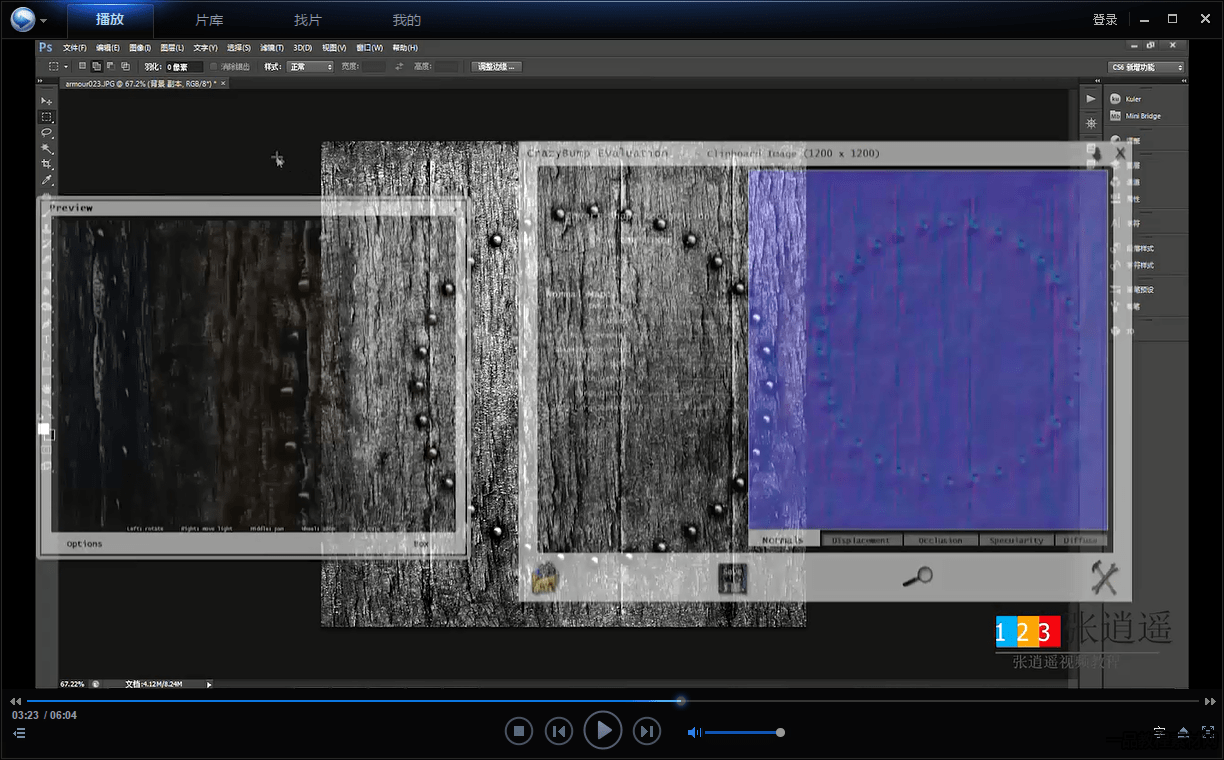Viewport: 1224px width, 760px height.
Task: Select the Eyedropper tool
Action: coord(46,180)
